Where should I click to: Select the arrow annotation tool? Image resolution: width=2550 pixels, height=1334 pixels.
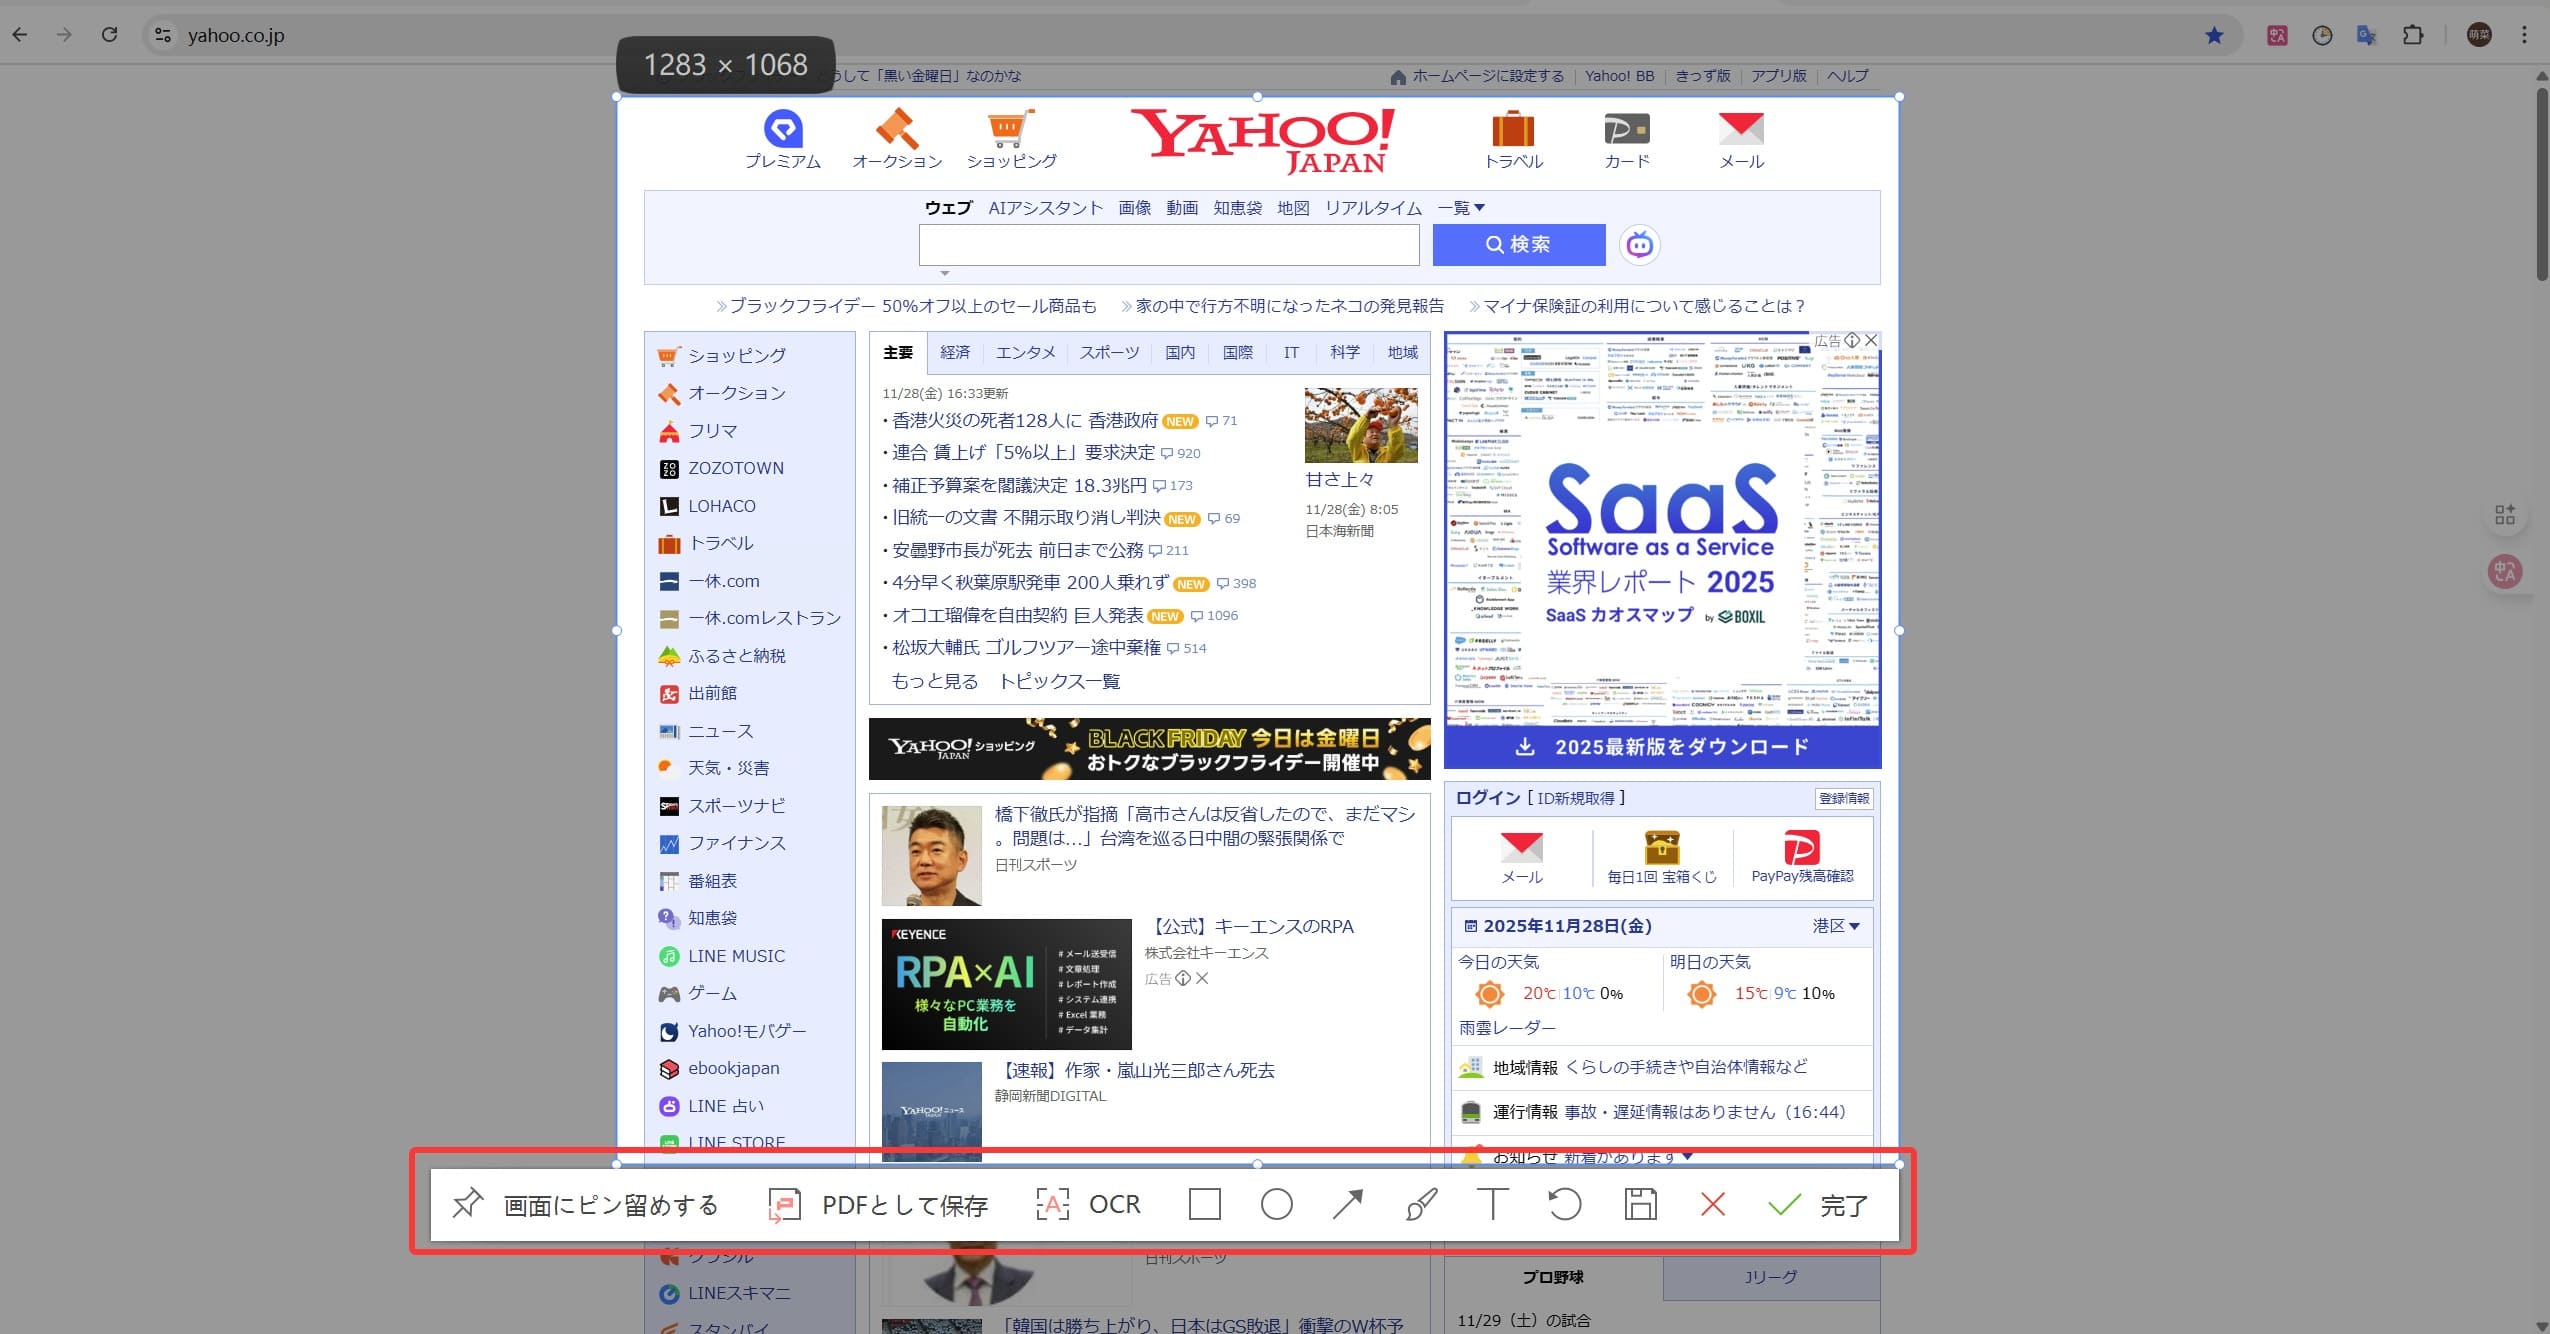click(x=1348, y=1205)
